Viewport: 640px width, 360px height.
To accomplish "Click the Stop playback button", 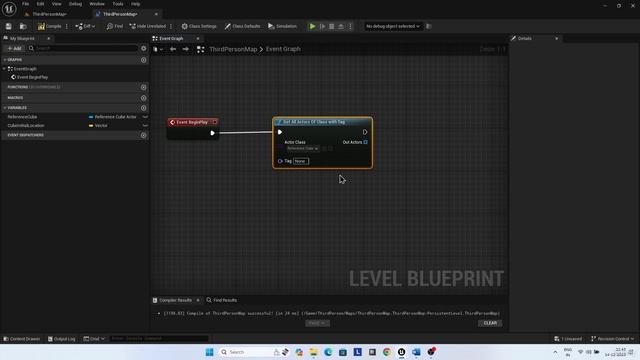I will 331,26.
